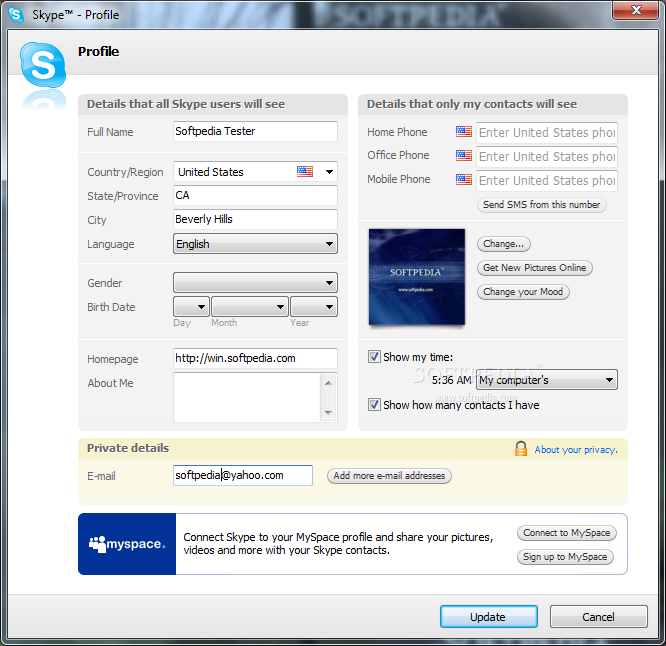The image size is (666, 646).
Task: Click Add more e-mail addresses
Action: (389, 476)
